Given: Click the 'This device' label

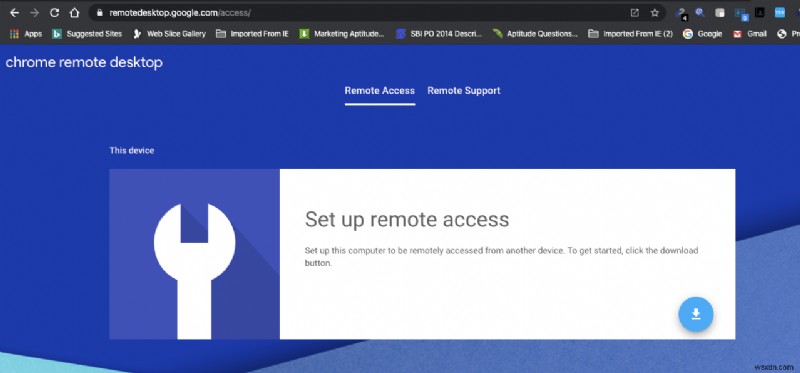Looking at the screenshot, I should [132, 151].
